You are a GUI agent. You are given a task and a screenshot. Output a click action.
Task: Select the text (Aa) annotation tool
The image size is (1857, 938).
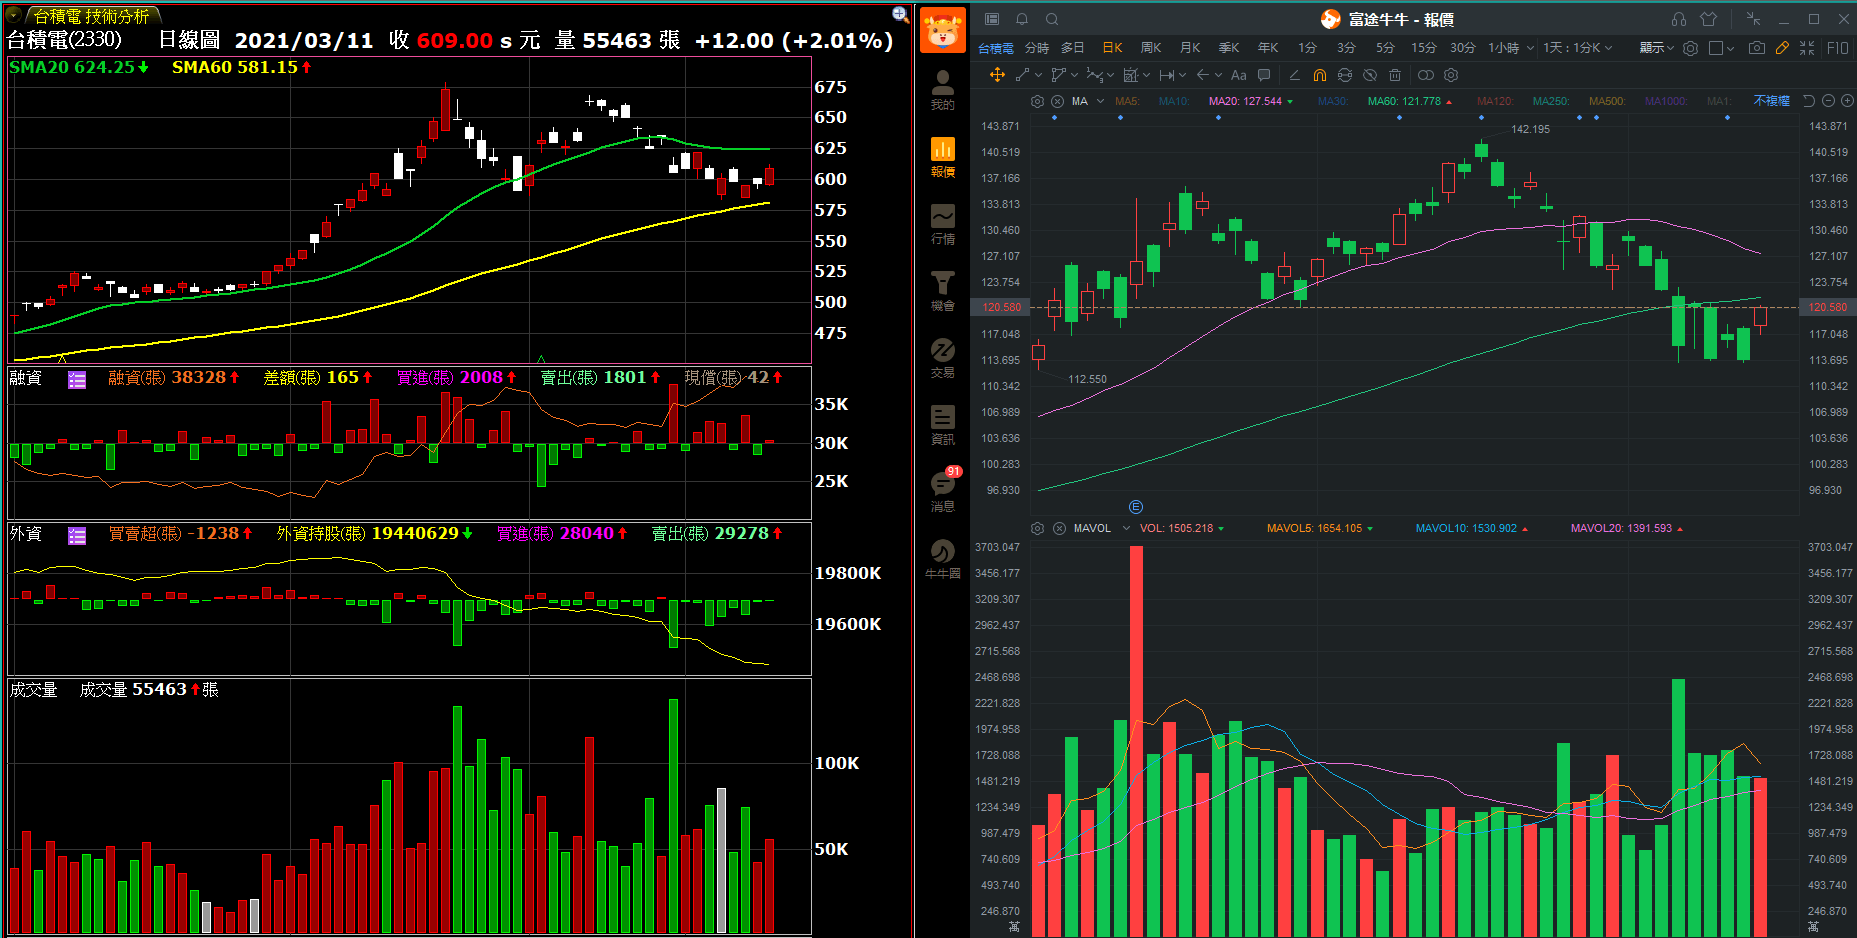click(x=1239, y=75)
